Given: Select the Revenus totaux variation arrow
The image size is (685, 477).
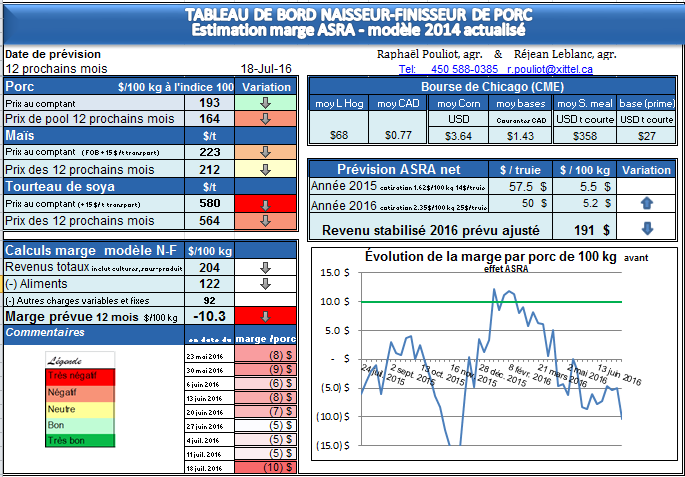Looking at the screenshot, I should coord(266,267).
